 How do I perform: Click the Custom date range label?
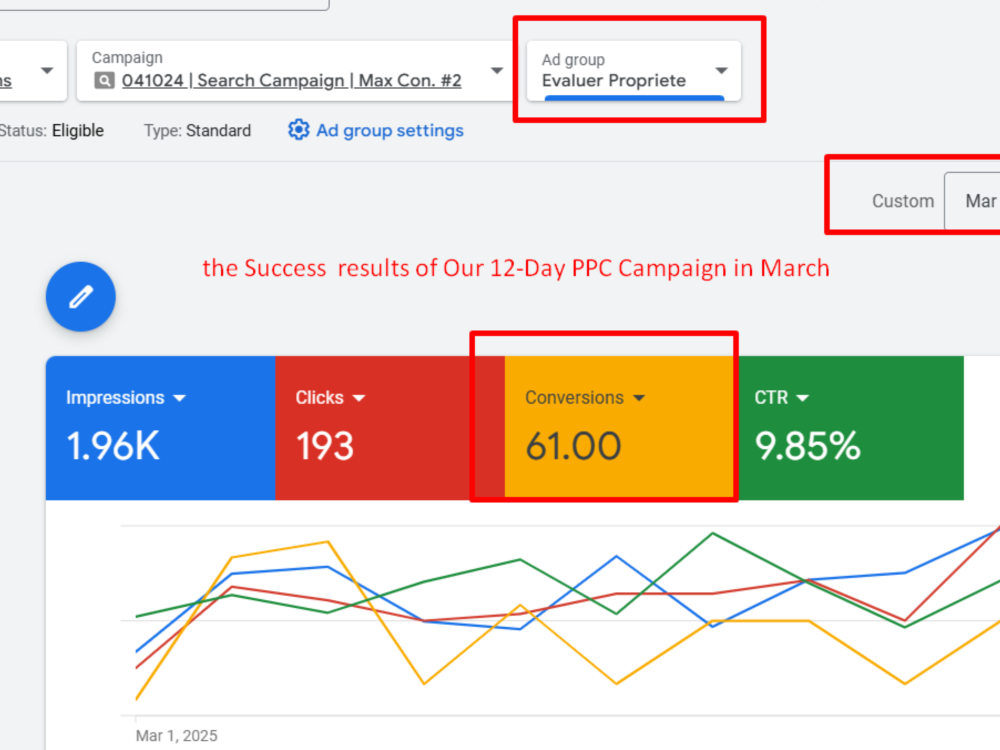(x=902, y=201)
